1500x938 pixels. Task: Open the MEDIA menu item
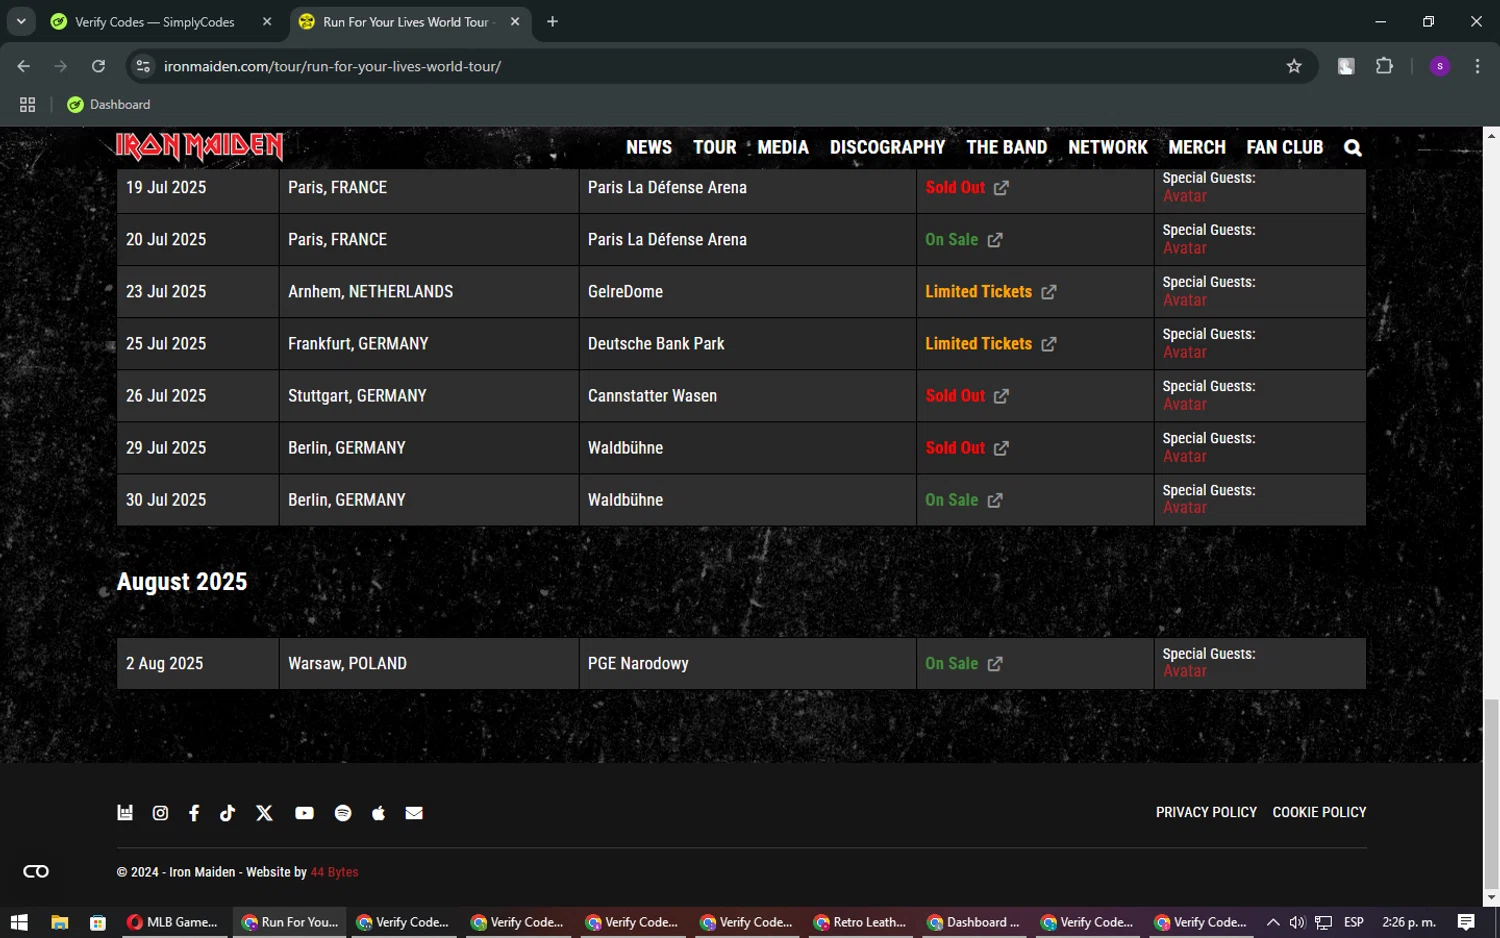[x=783, y=147]
